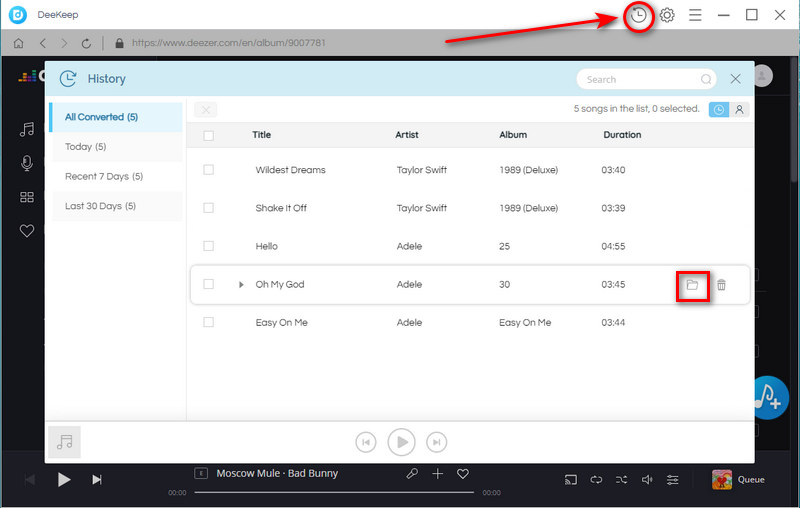Close the History panel
The width and height of the screenshot is (800, 508).
coord(735,79)
